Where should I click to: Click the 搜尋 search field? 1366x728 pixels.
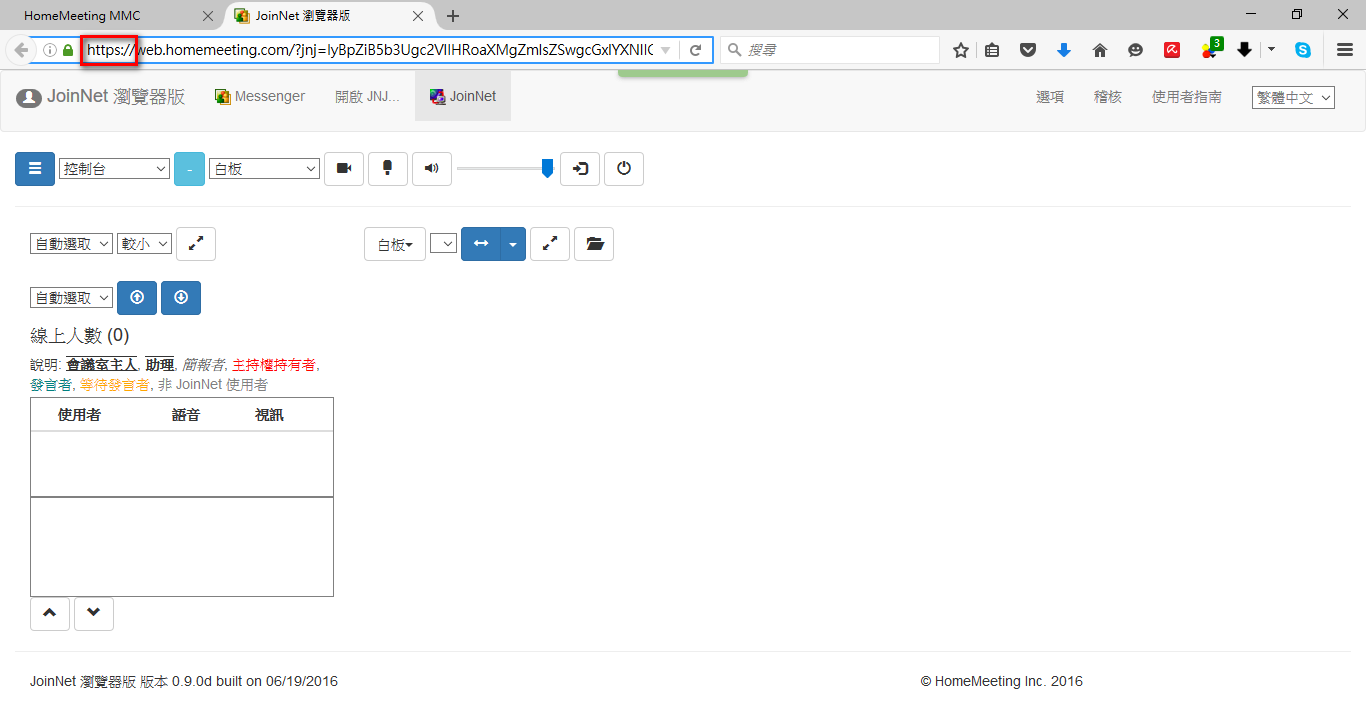pyautogui.click(x=830, y=50)
